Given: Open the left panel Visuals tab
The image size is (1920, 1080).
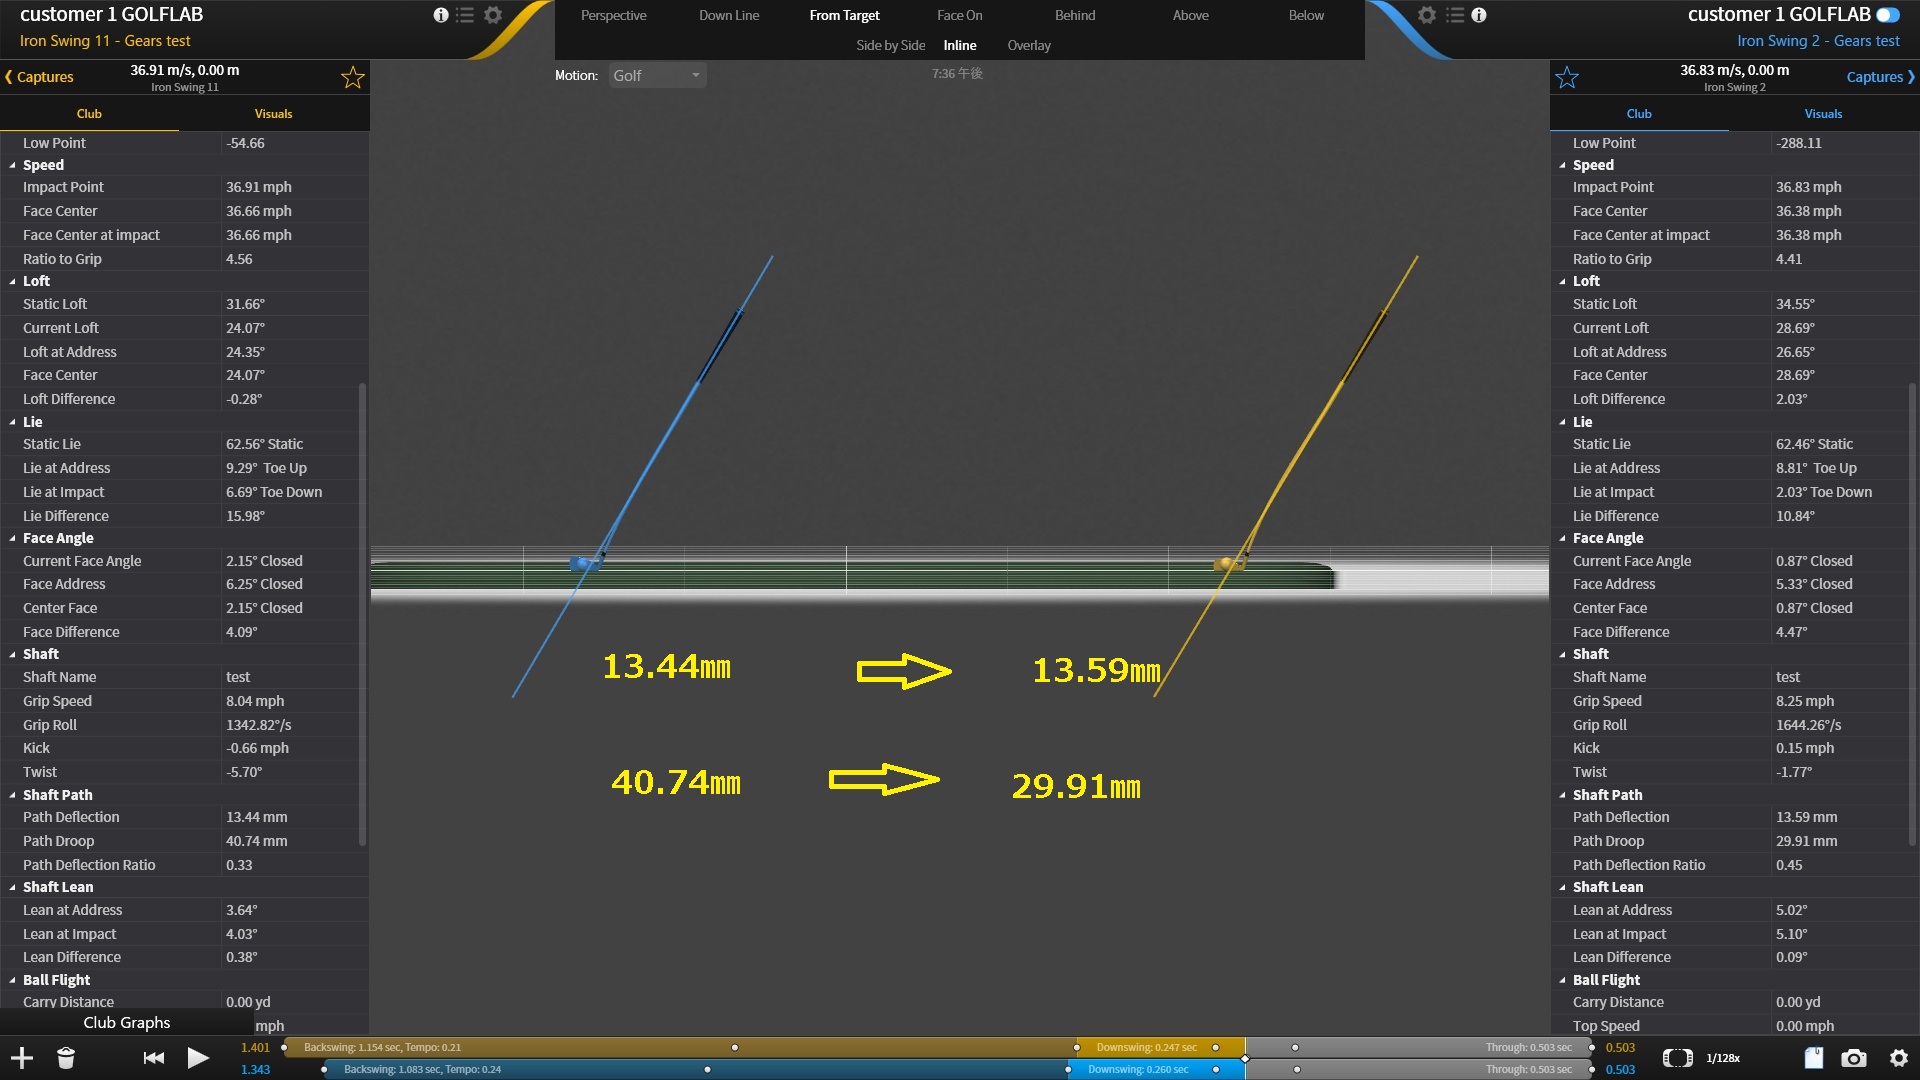Looking at the screenshot, I should pyautogui.click(x=273, y=114).
